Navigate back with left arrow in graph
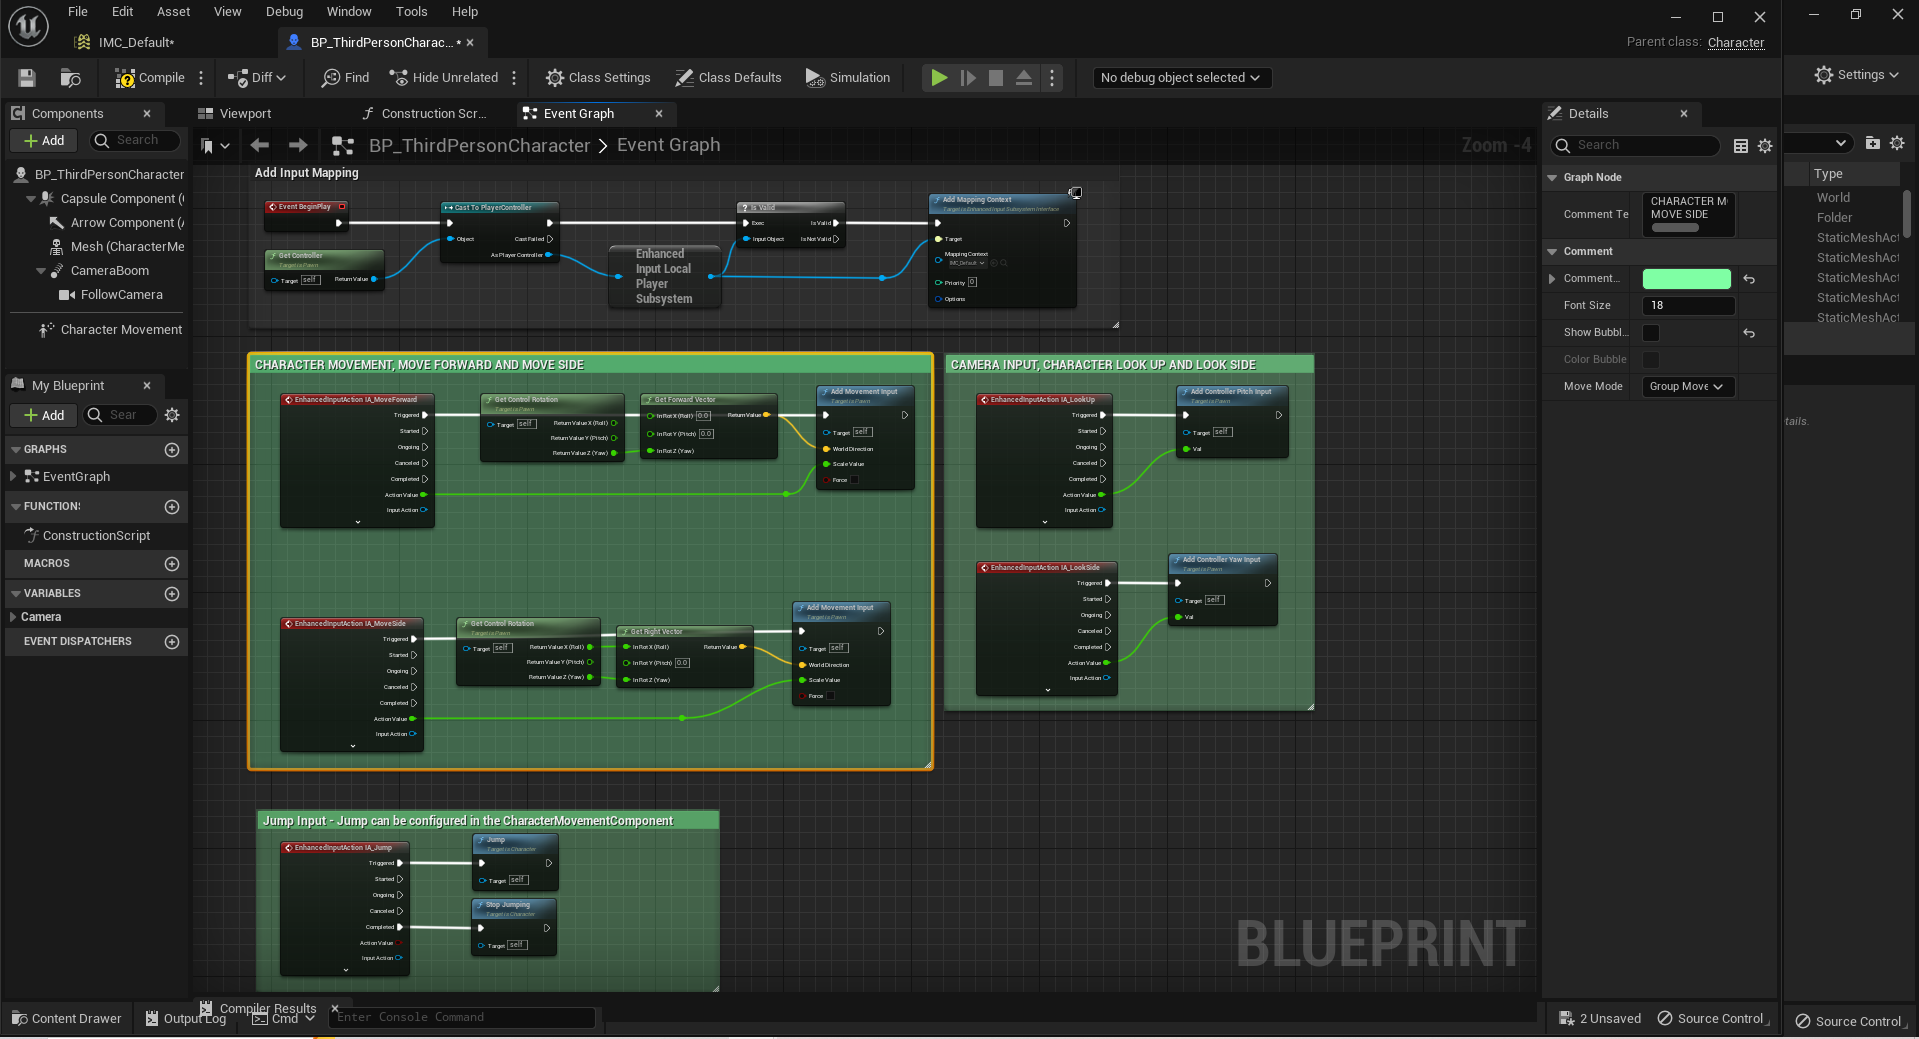Viewport: 1919px width, 1039px height. [260, 146]
